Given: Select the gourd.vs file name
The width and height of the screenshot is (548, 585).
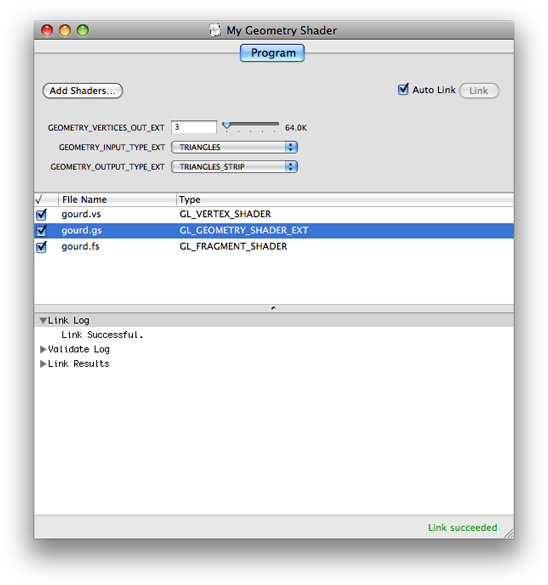Looking at the screenshot, I should click(81, 214).
